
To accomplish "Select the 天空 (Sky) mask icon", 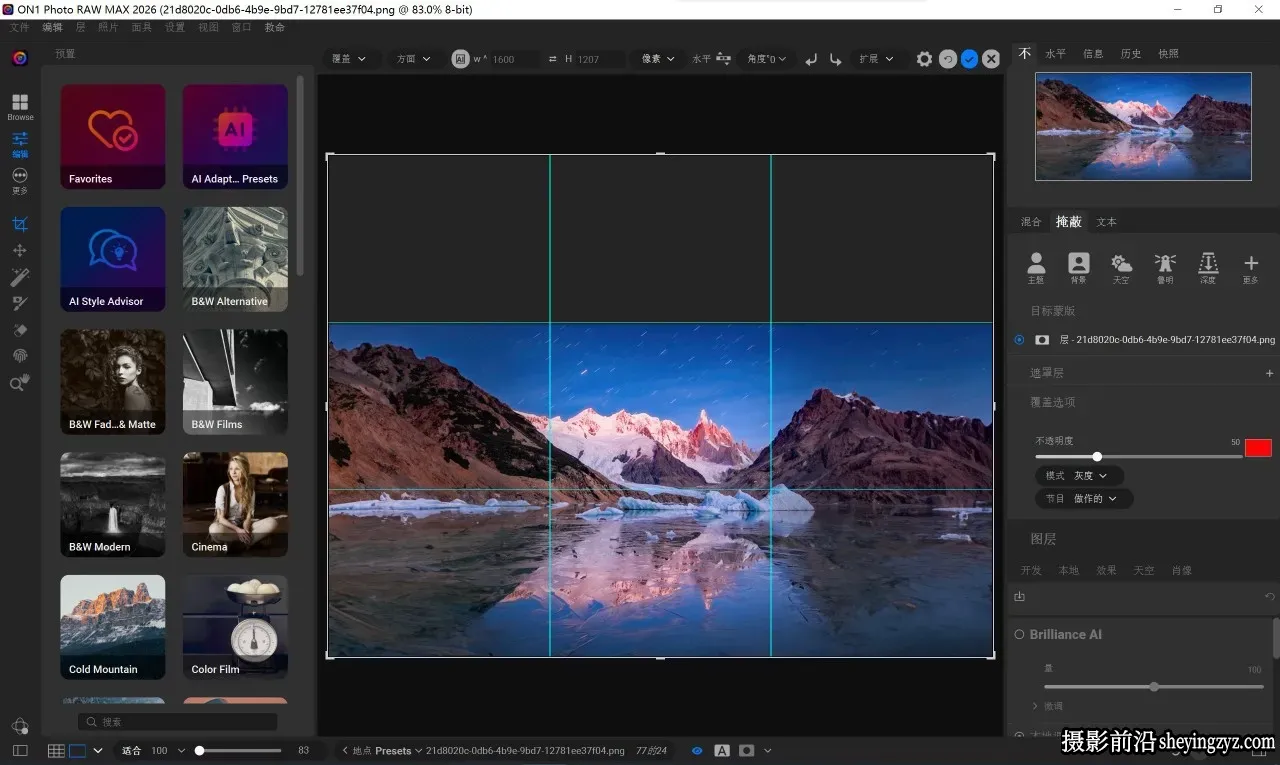I will pos(1121,268).
